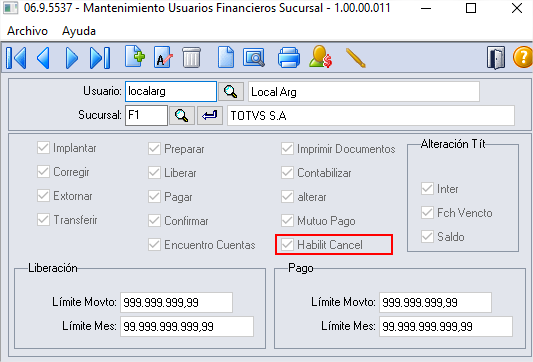Toggle the Saldo checkbox
This screenshot has width=533, height=362.
(x=427, y=237)
